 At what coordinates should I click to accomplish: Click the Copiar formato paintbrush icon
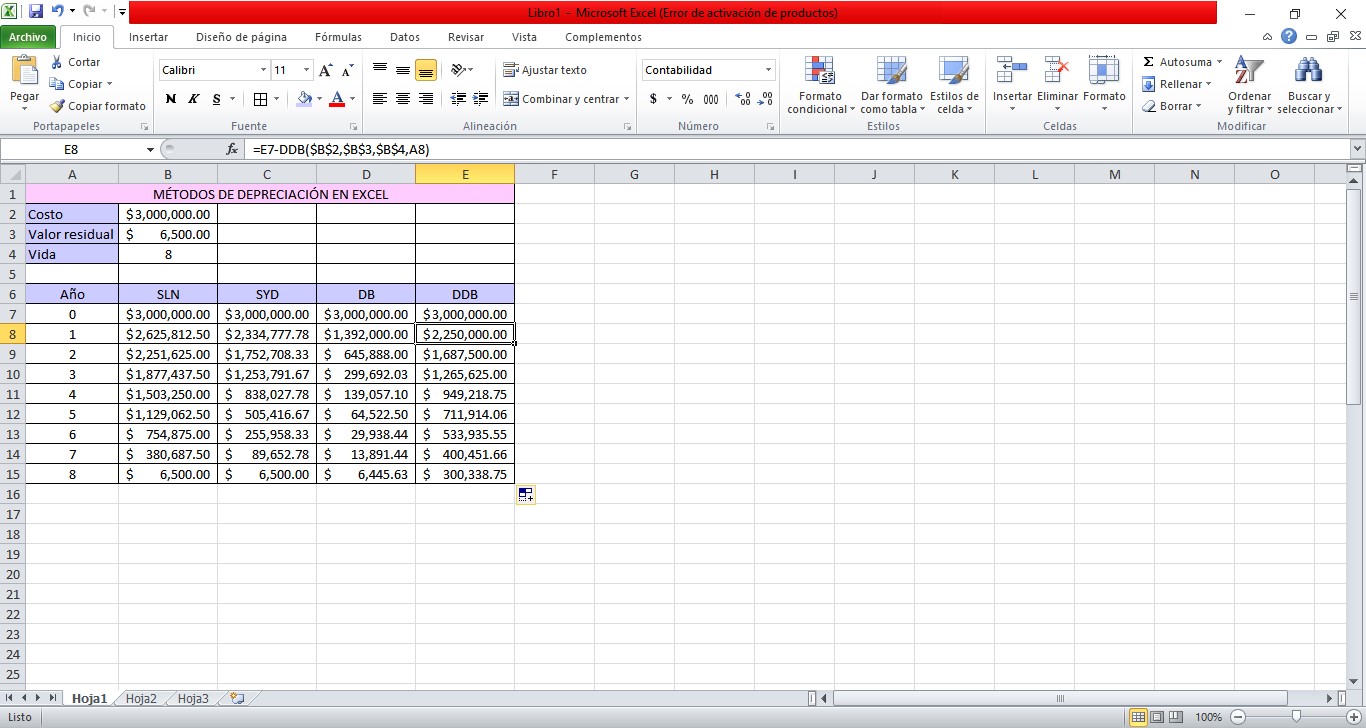click(57, 106)
